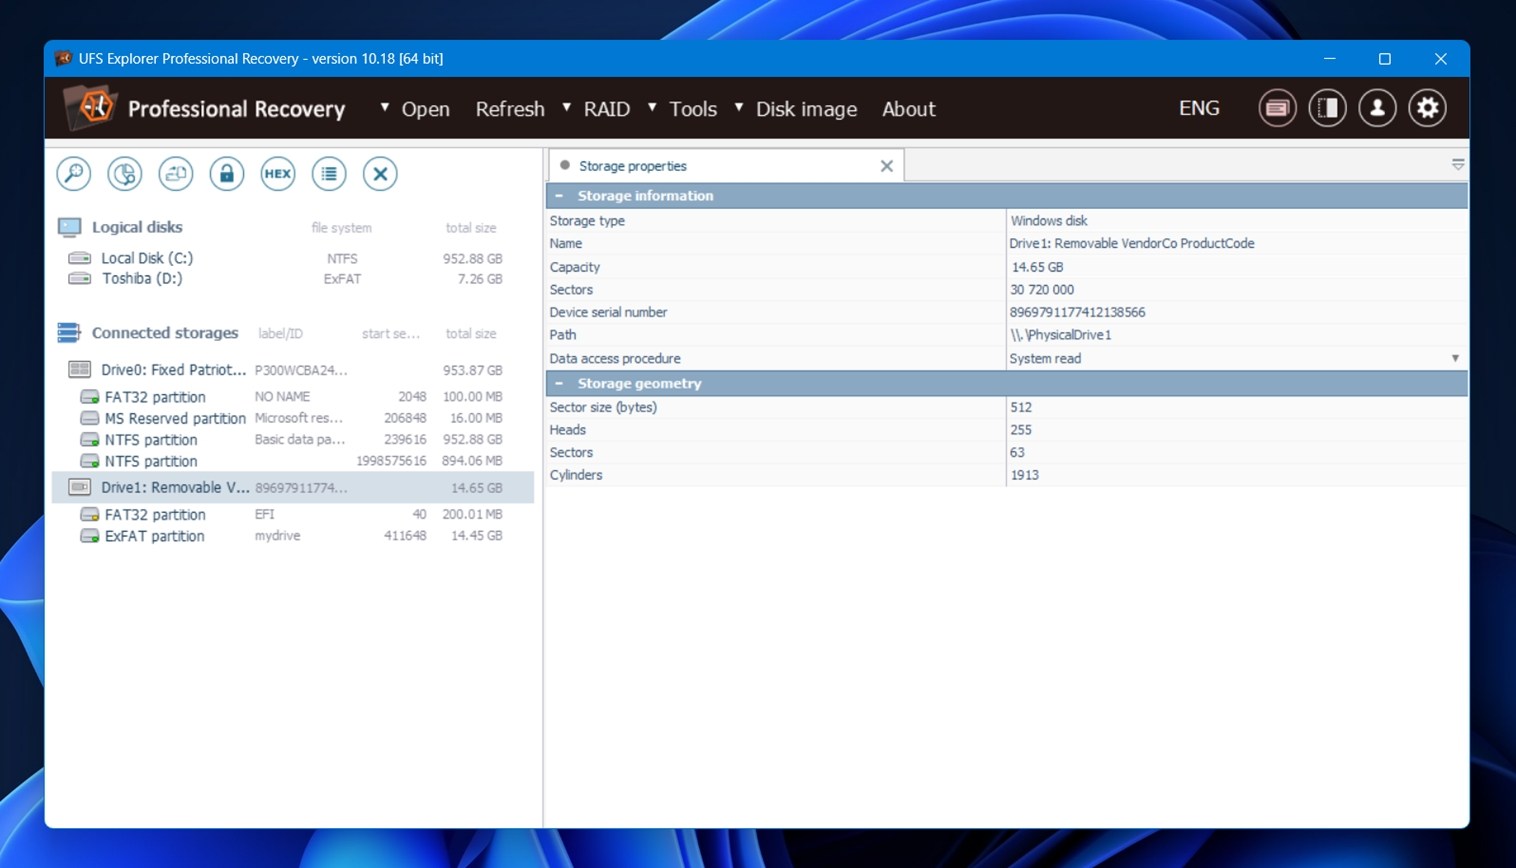Open the lock icon to decrypt storage
This screenshot has height=868, width=1516.
point(227,173)
